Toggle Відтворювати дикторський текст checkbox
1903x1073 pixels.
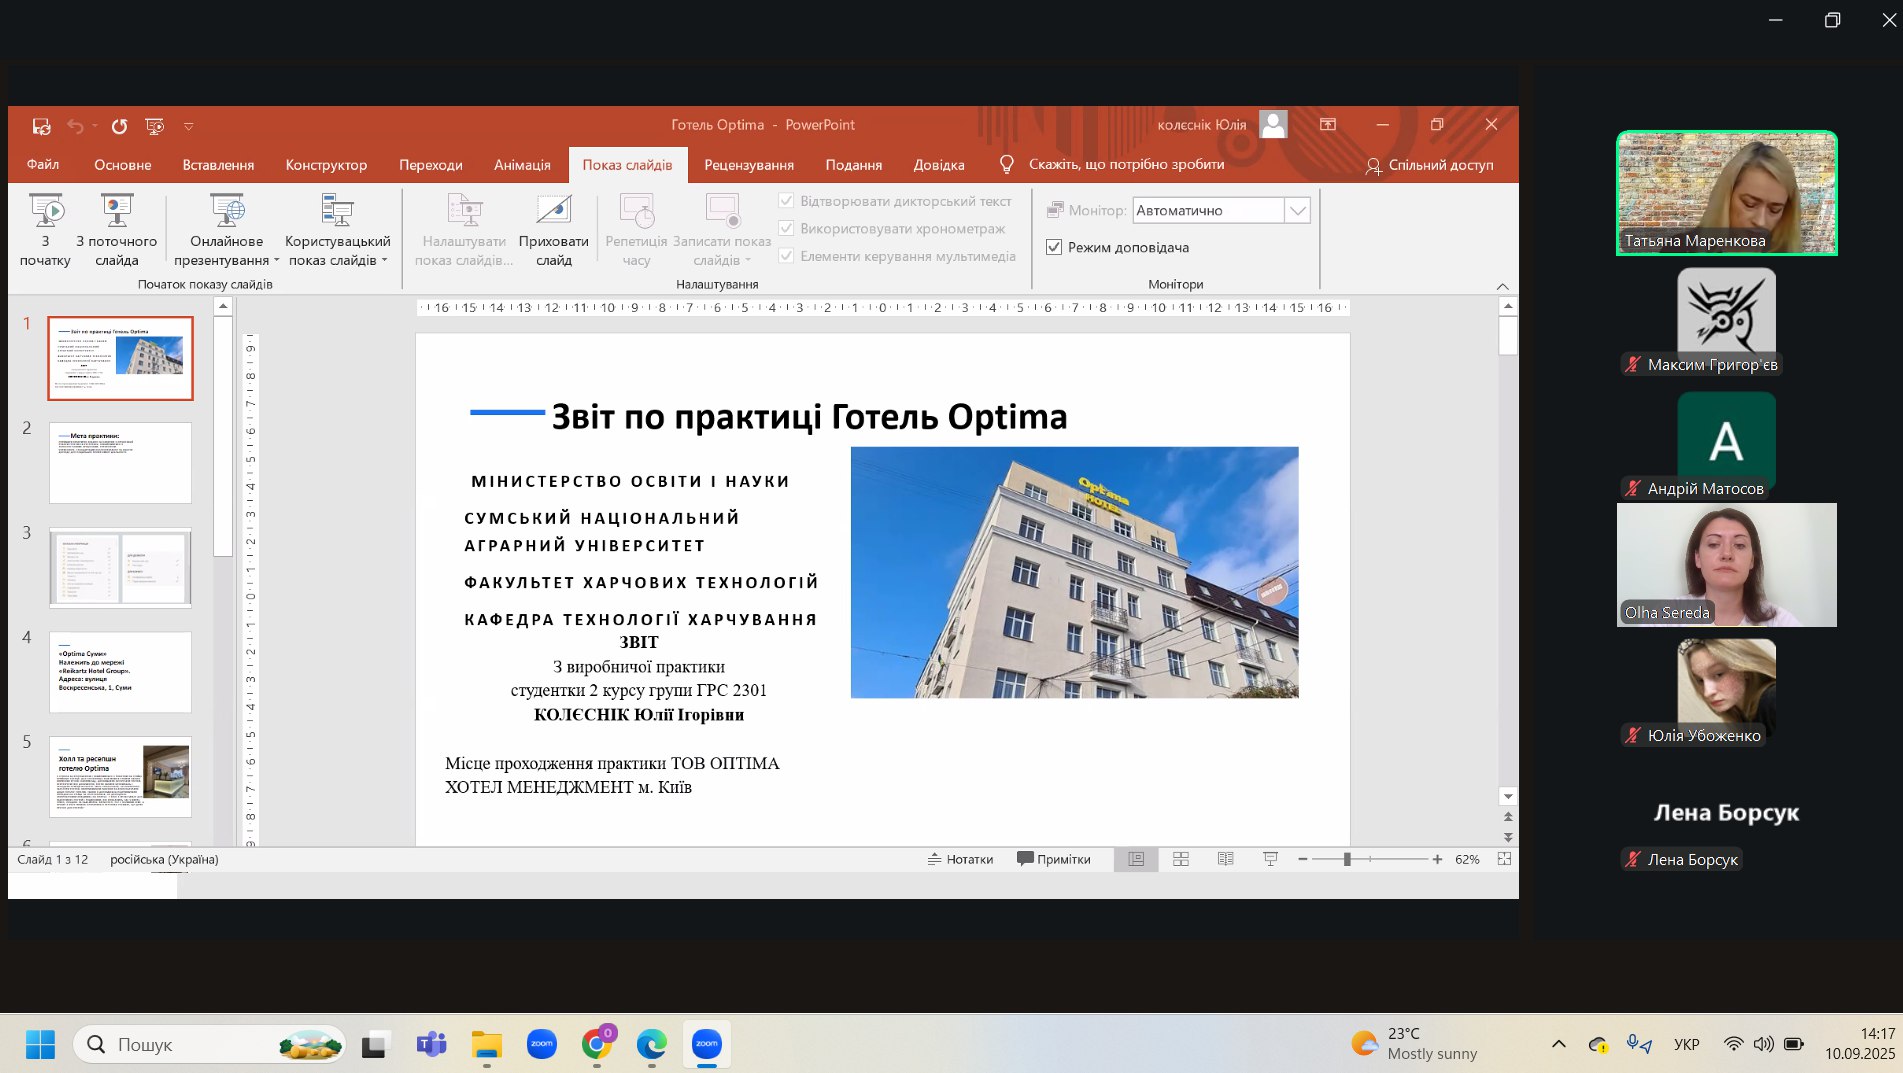pos(786,201)
